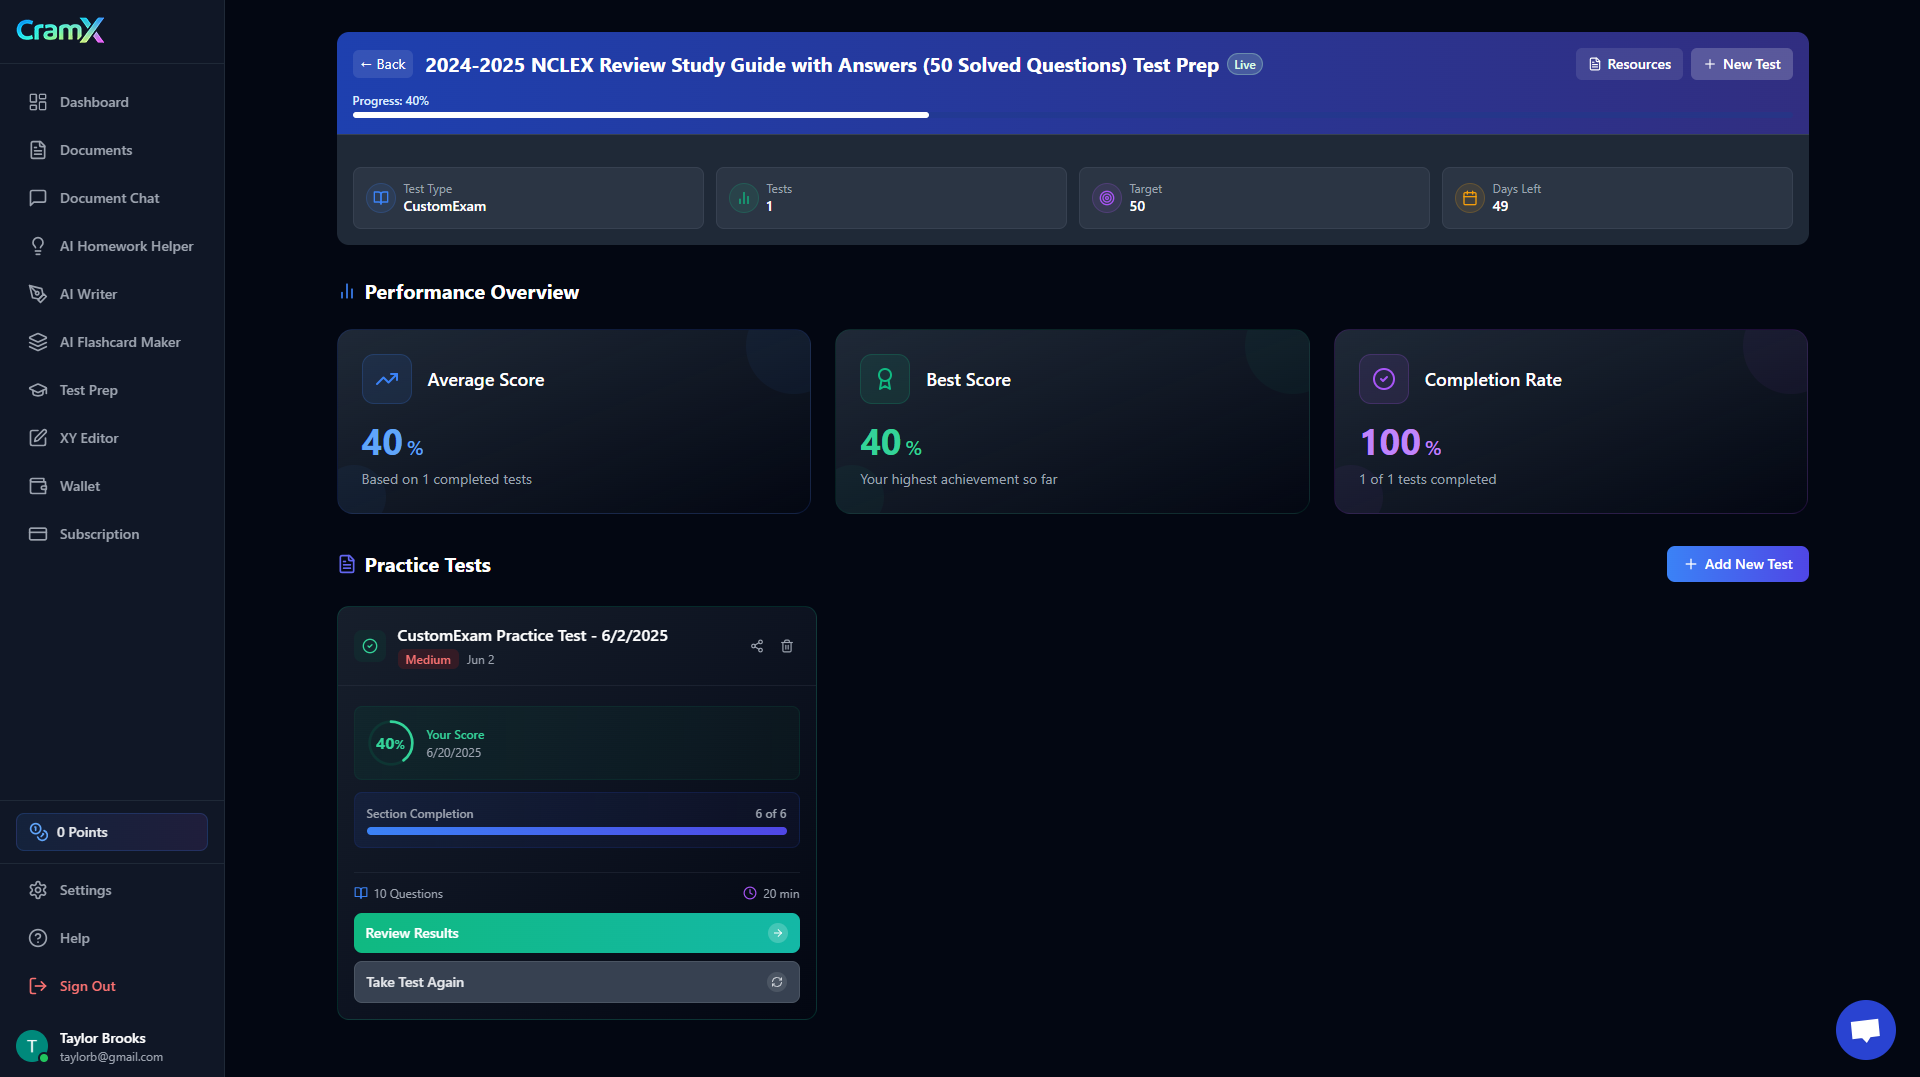Click the taylorb@gmail.com email text
Image resolution: width=1920 pixels, height=1077 pixels.
point(111,1057)
